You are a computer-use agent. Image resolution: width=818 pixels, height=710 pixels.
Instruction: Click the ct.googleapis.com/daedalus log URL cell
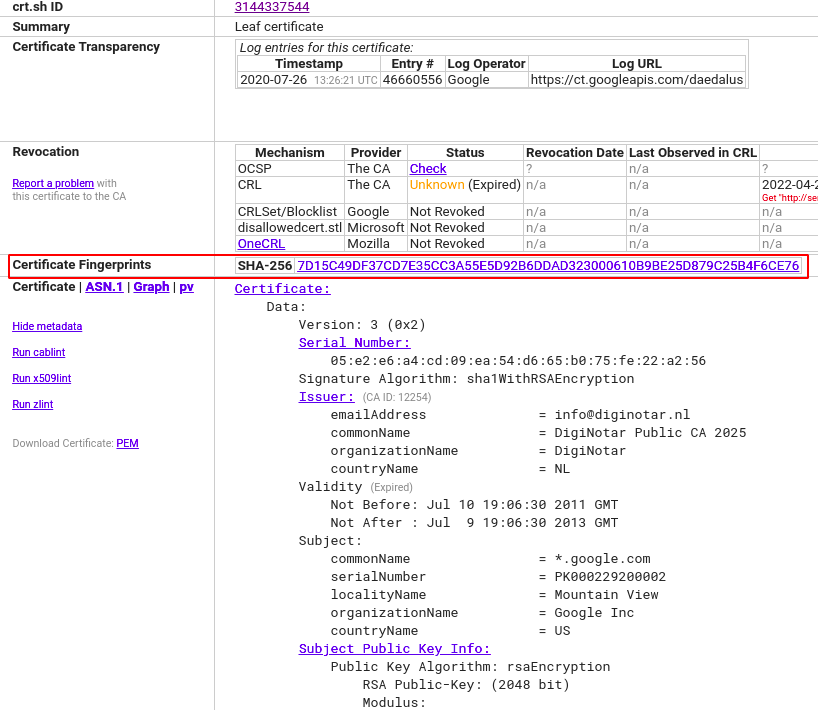pos(636,80)
